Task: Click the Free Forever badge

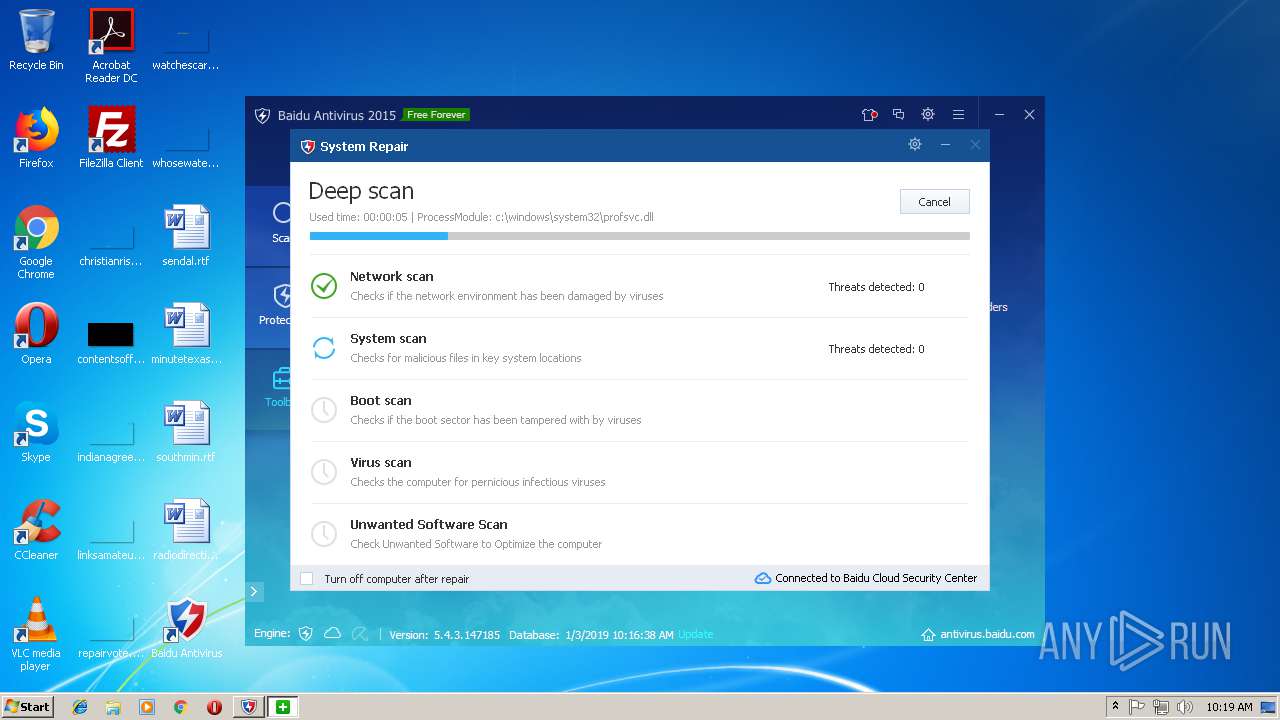Action: (436, 115)
